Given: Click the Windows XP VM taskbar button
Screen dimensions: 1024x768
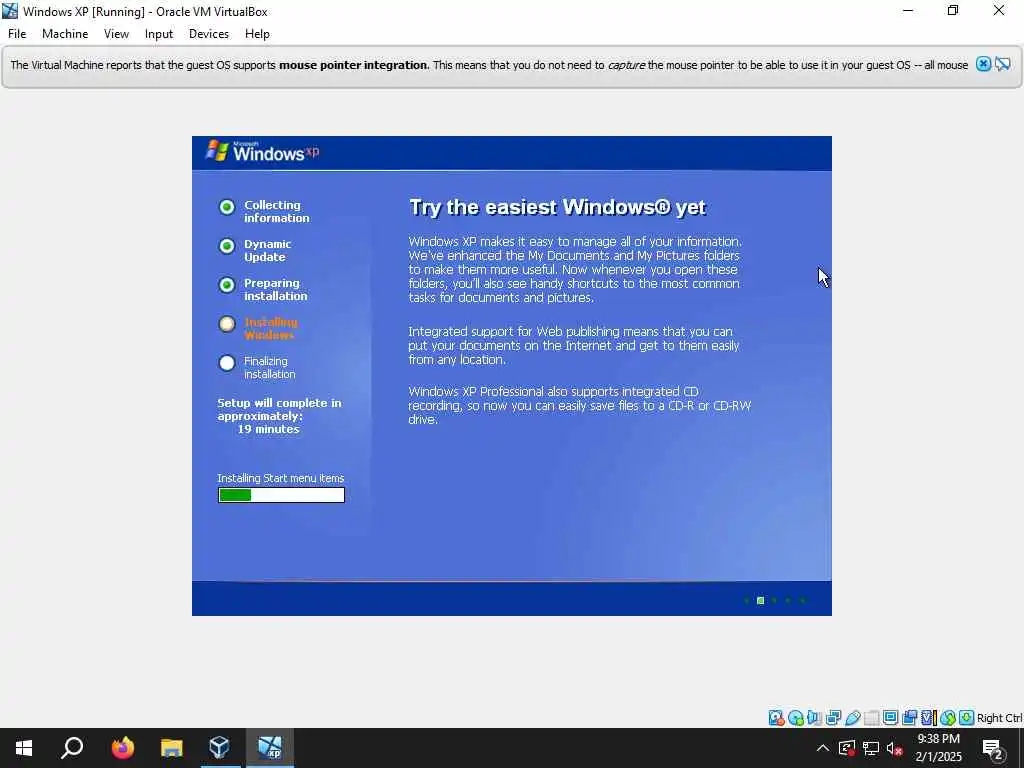Looking at the screenshot, I should point(270,748).
